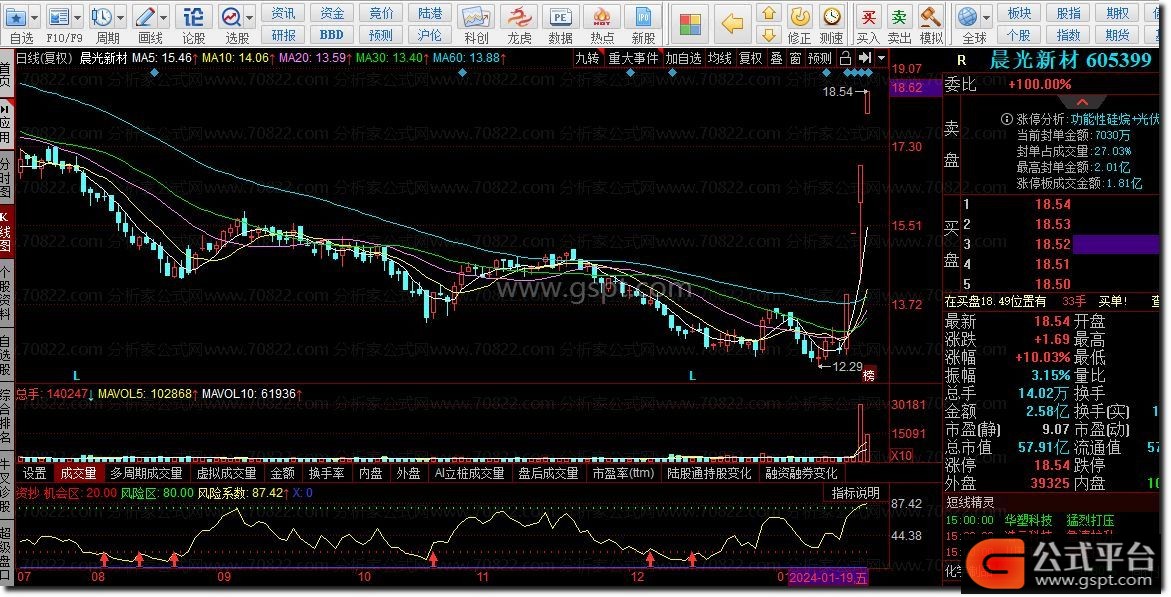Click the 竞价 button
The image size is (1171, 597).
coord(381,13)
